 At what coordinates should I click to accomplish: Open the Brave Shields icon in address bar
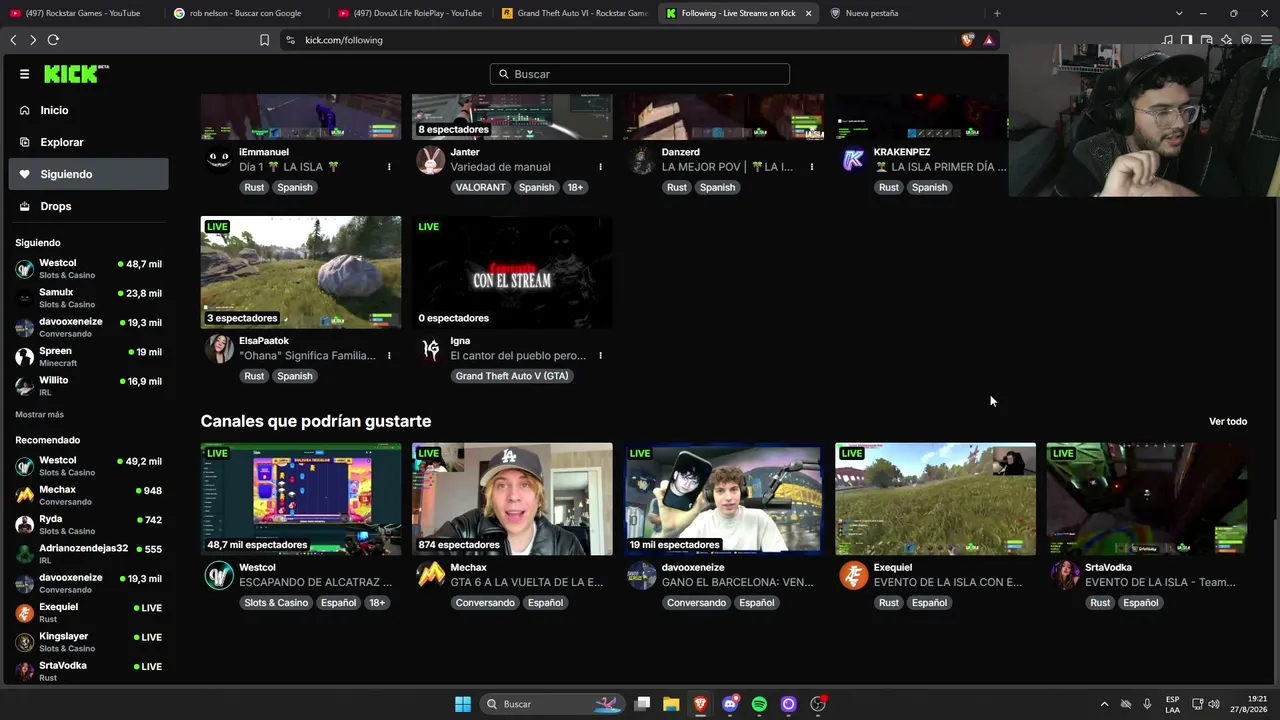point(967,40)
